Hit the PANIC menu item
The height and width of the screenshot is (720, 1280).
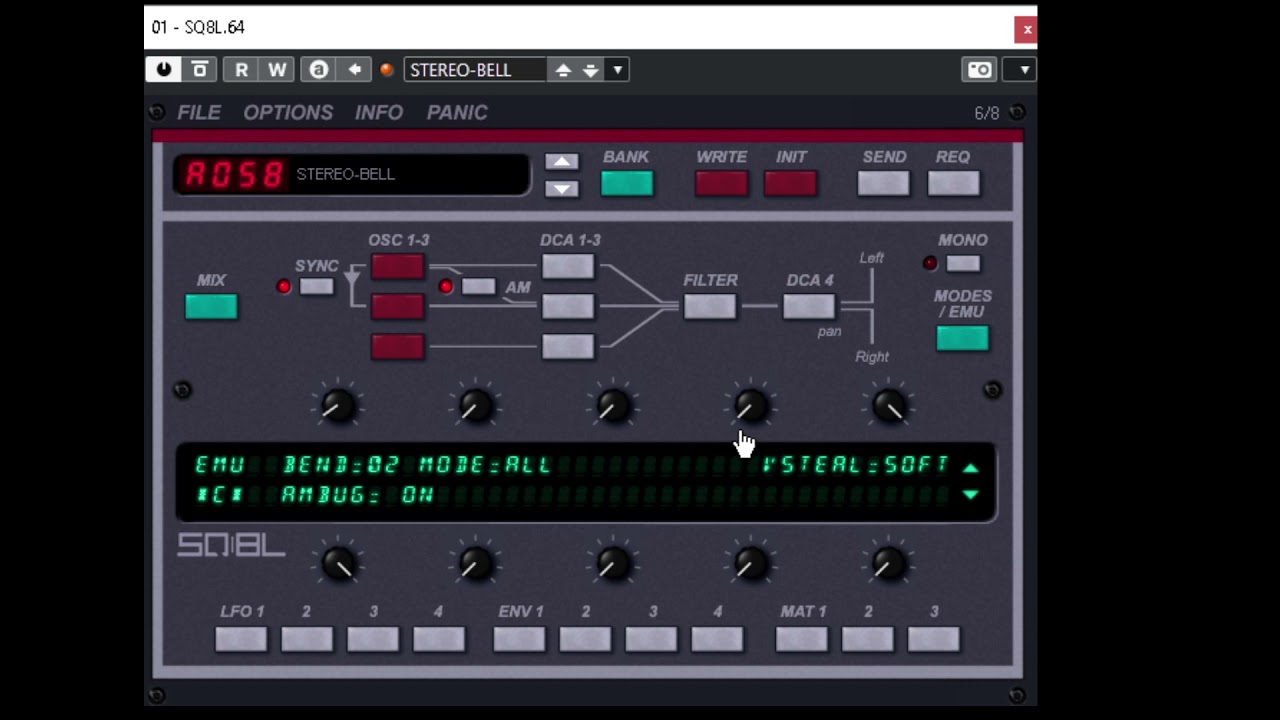[x=457, y=113]
